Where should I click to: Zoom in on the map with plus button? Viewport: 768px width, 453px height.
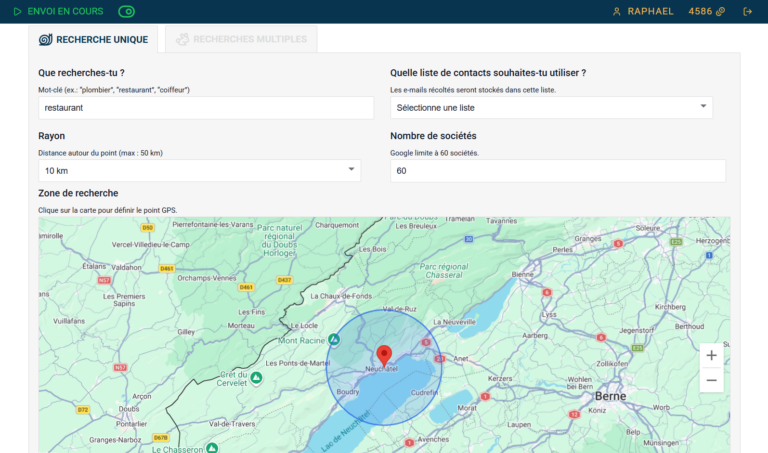(712, 356)
